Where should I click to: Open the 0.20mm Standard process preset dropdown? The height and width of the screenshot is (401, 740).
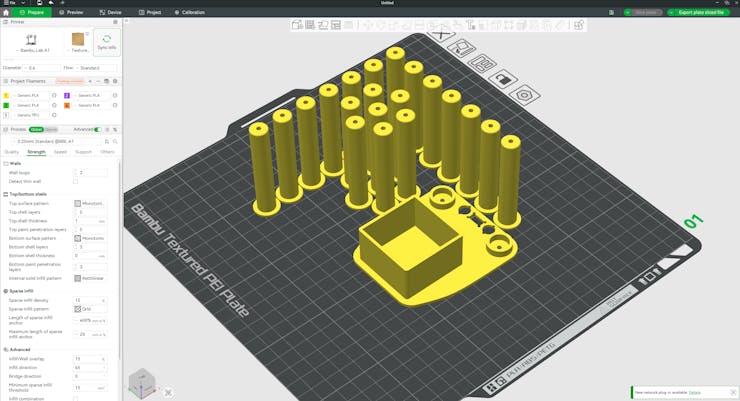(x=55, y=141)
